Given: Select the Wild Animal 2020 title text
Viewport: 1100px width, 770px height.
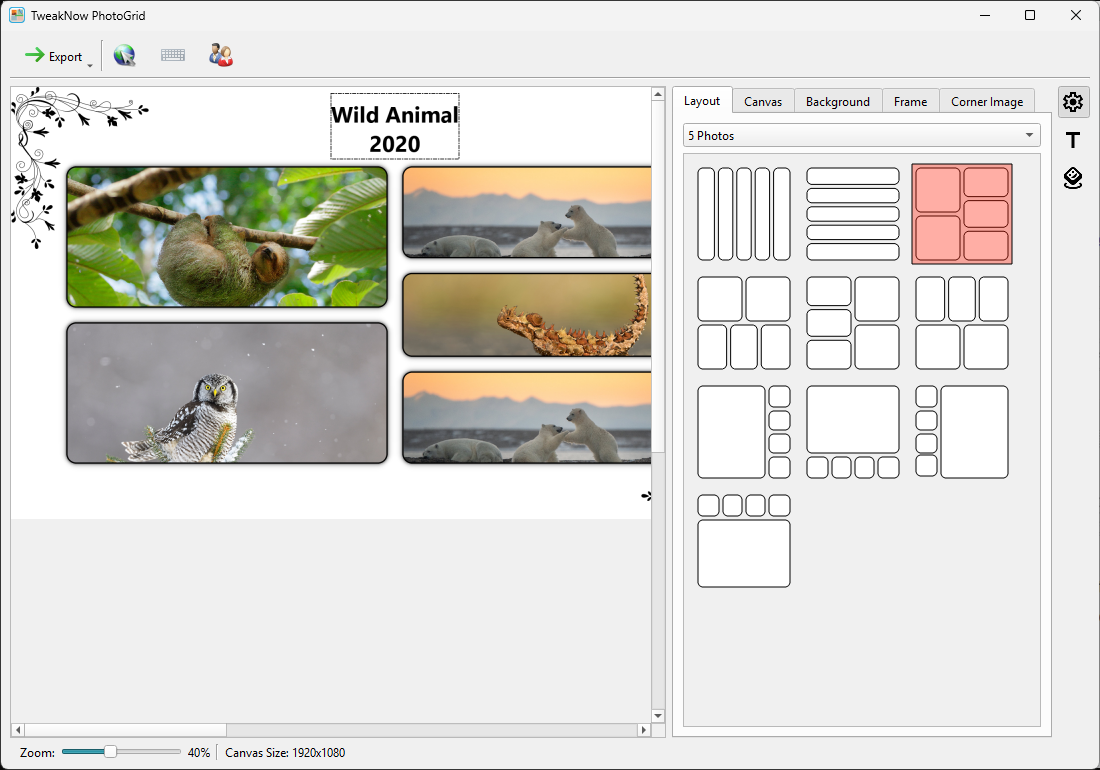Looking at the screenshot, I should pos(395,128).
